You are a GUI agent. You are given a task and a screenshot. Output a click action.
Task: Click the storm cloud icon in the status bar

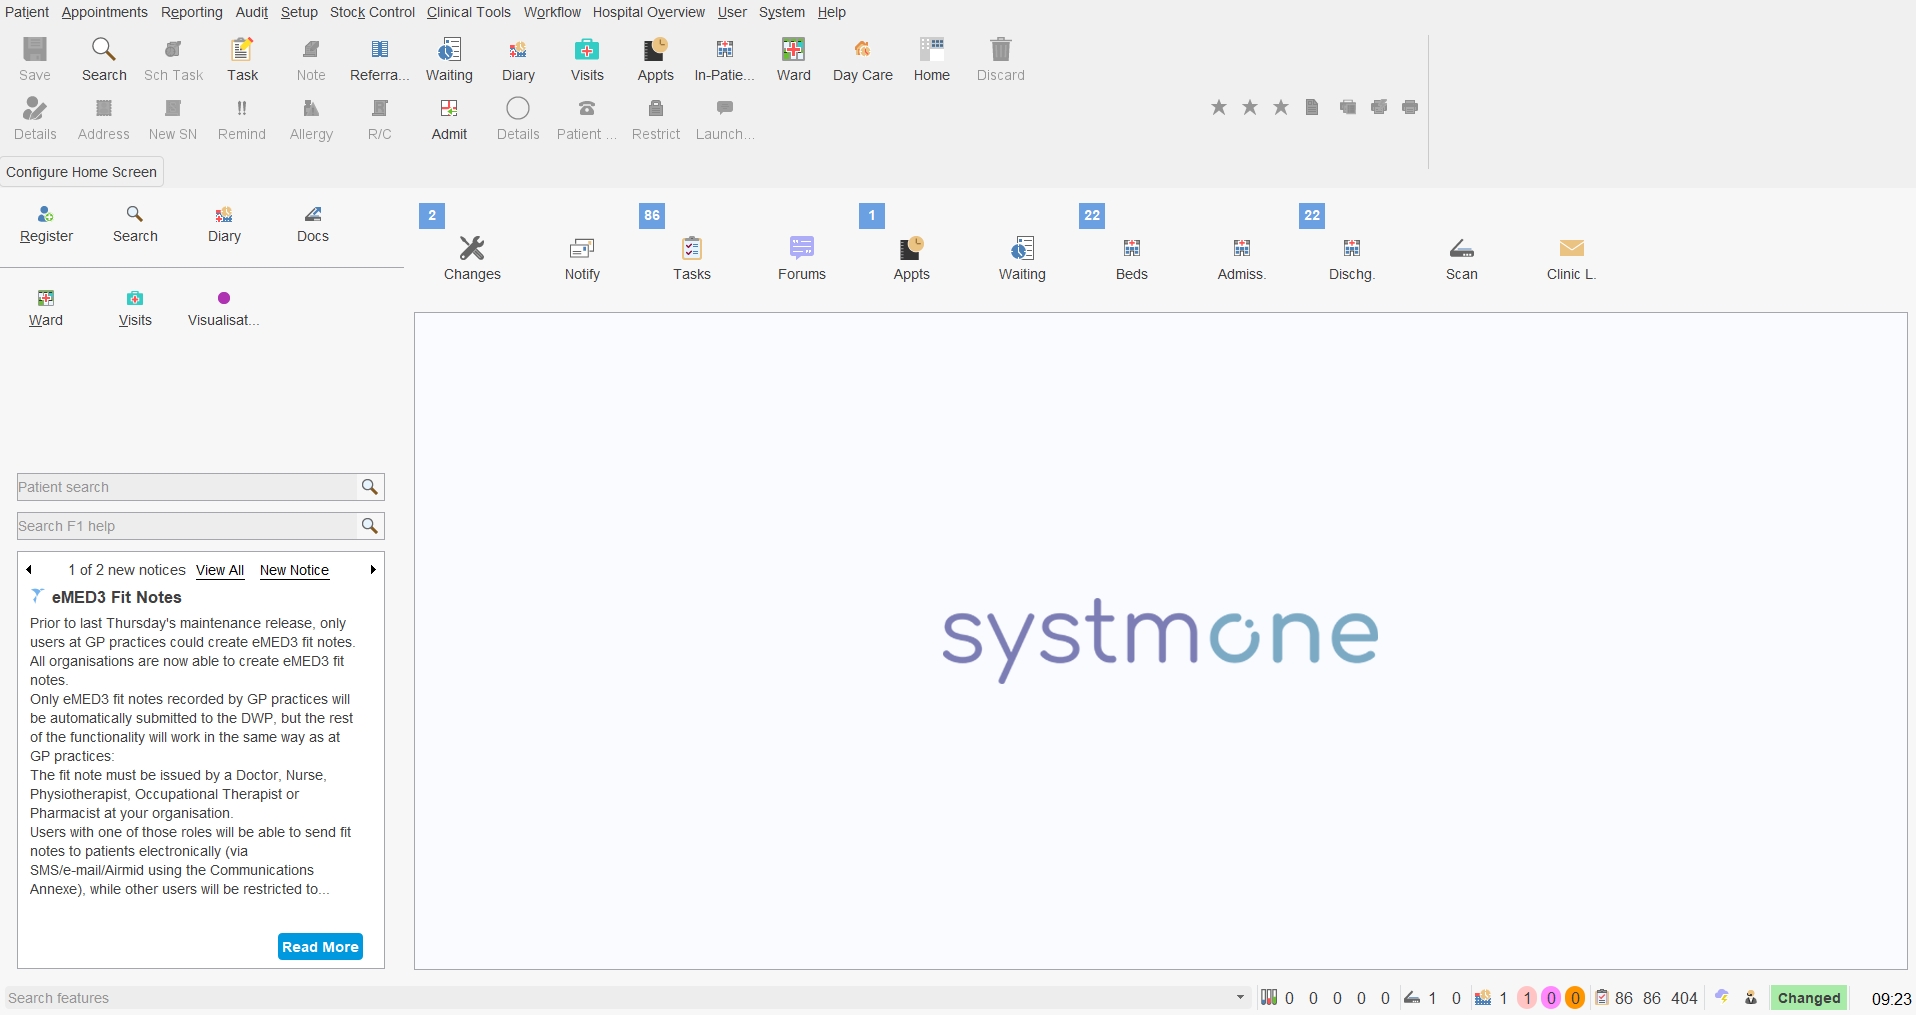point(1722,997)
